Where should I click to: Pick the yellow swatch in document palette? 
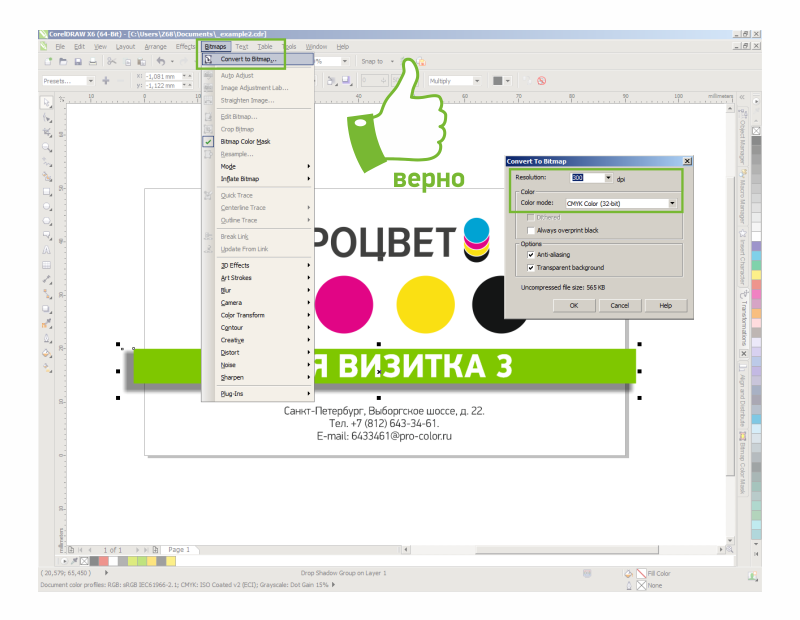(x=171, y=561)
